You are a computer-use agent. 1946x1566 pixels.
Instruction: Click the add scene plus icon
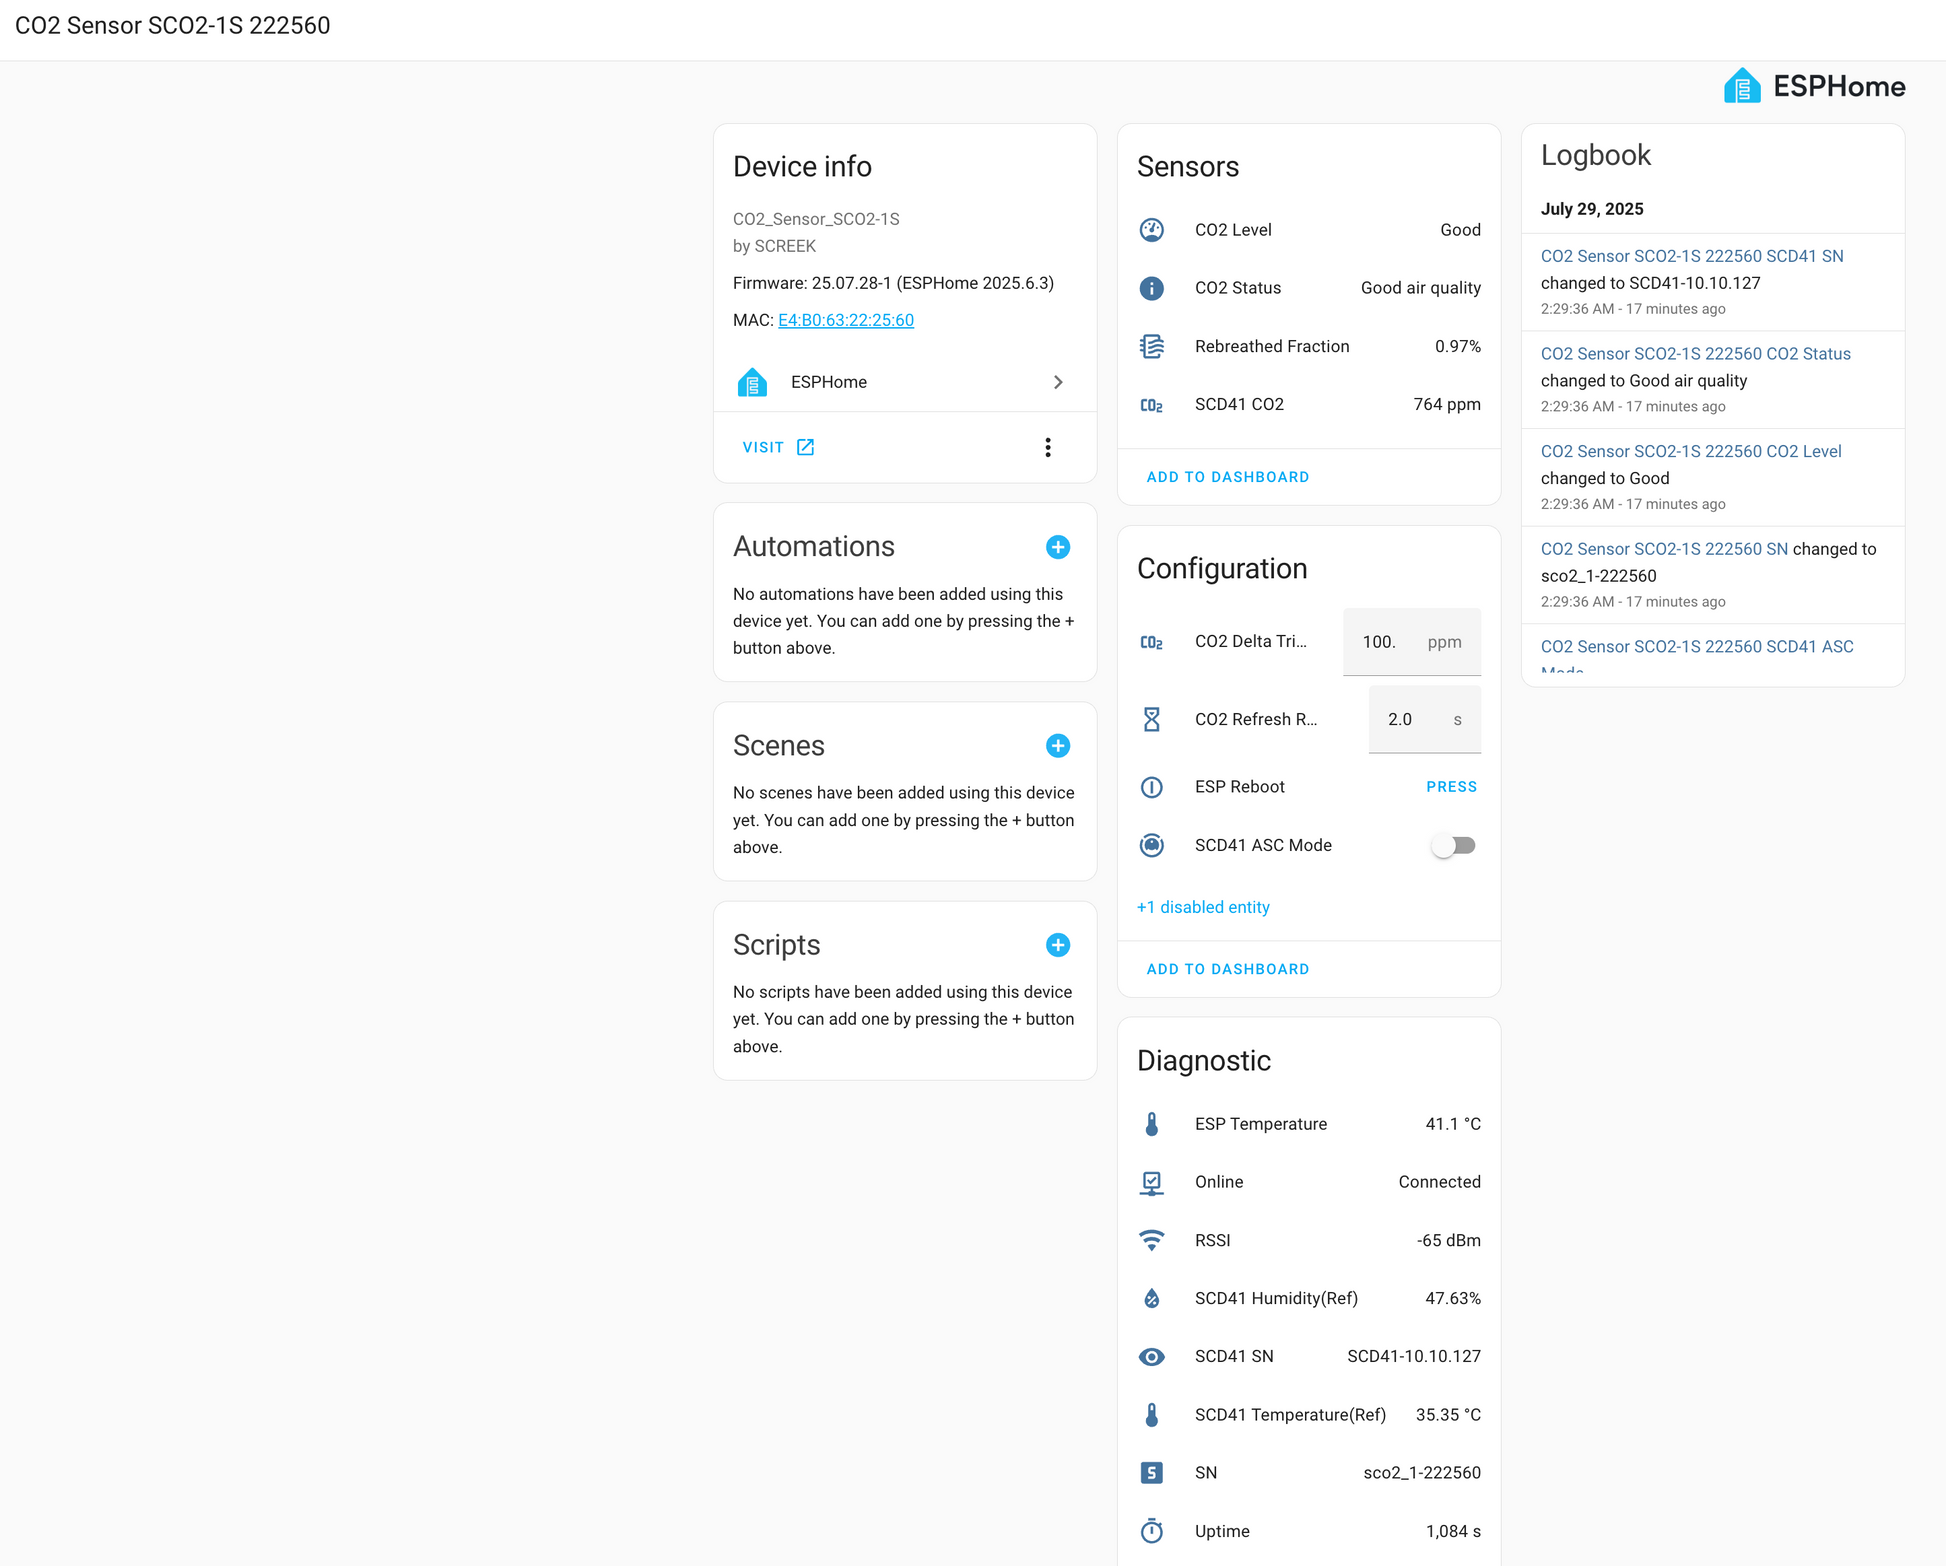[x=1057, y=746]
